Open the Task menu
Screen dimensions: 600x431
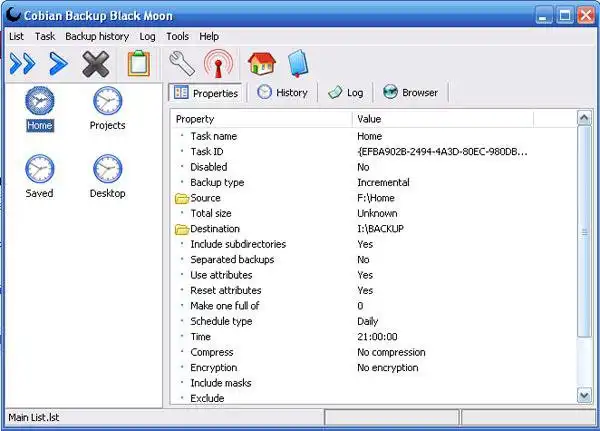(45, 36)
